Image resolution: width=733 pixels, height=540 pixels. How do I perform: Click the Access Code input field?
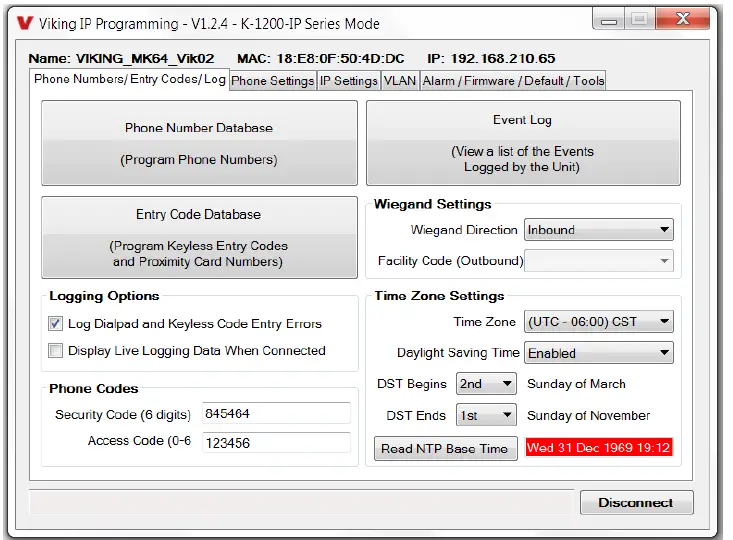[276, 442]
